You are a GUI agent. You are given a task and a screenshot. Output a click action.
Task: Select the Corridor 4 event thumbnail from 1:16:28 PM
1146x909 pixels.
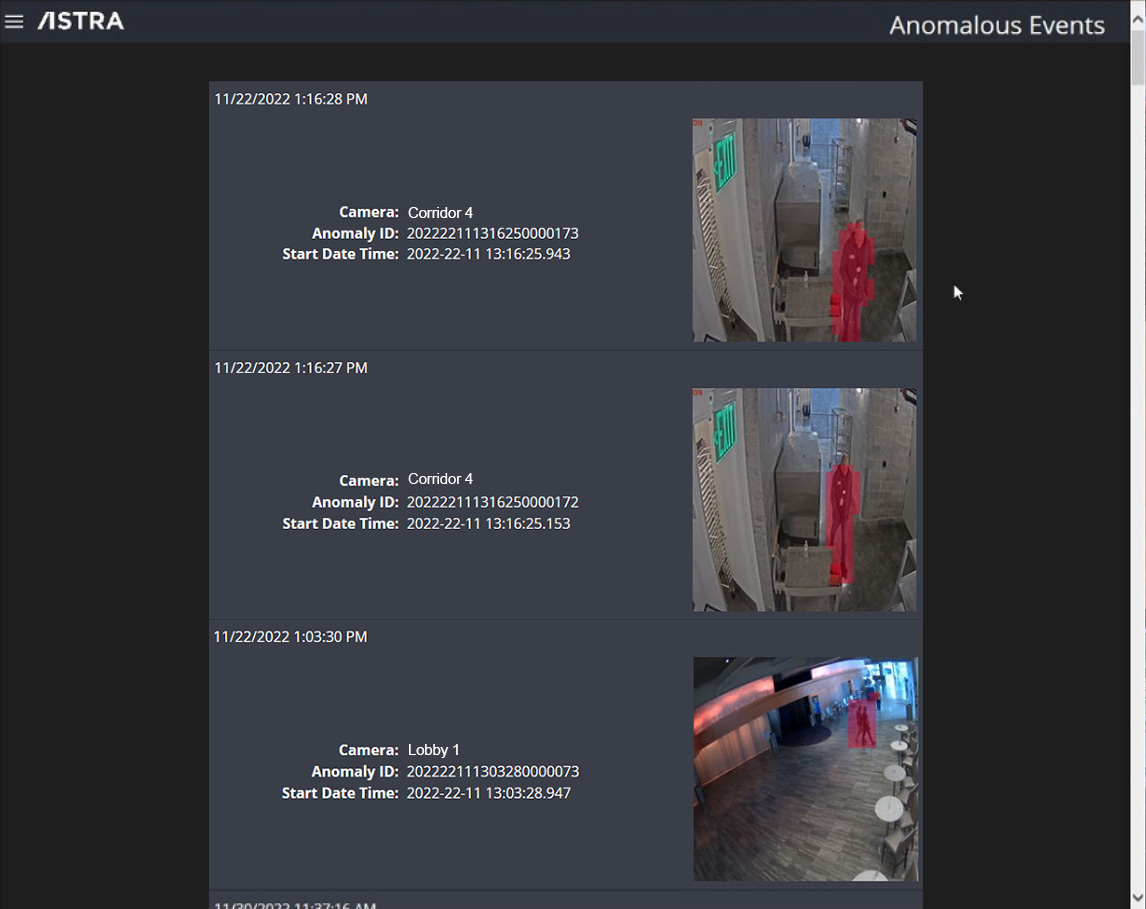tap(804, 230)
